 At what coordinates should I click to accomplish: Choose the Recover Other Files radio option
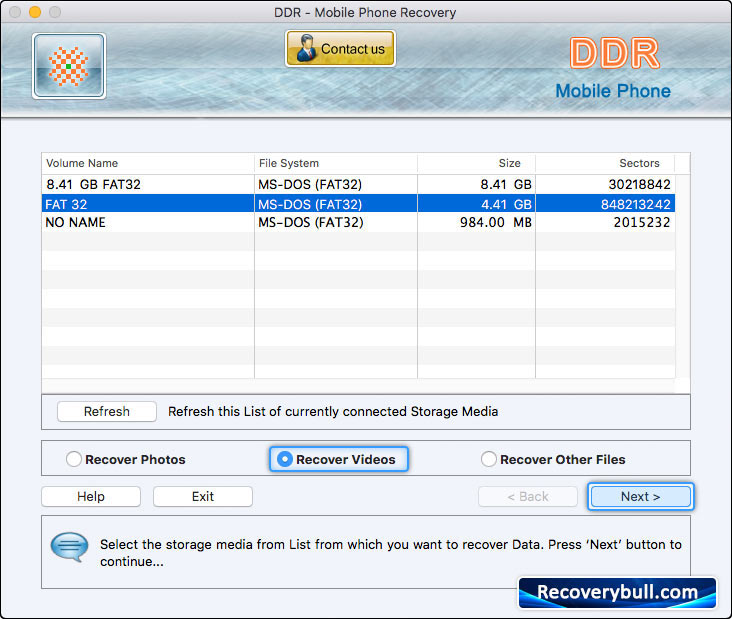[553, 459]
